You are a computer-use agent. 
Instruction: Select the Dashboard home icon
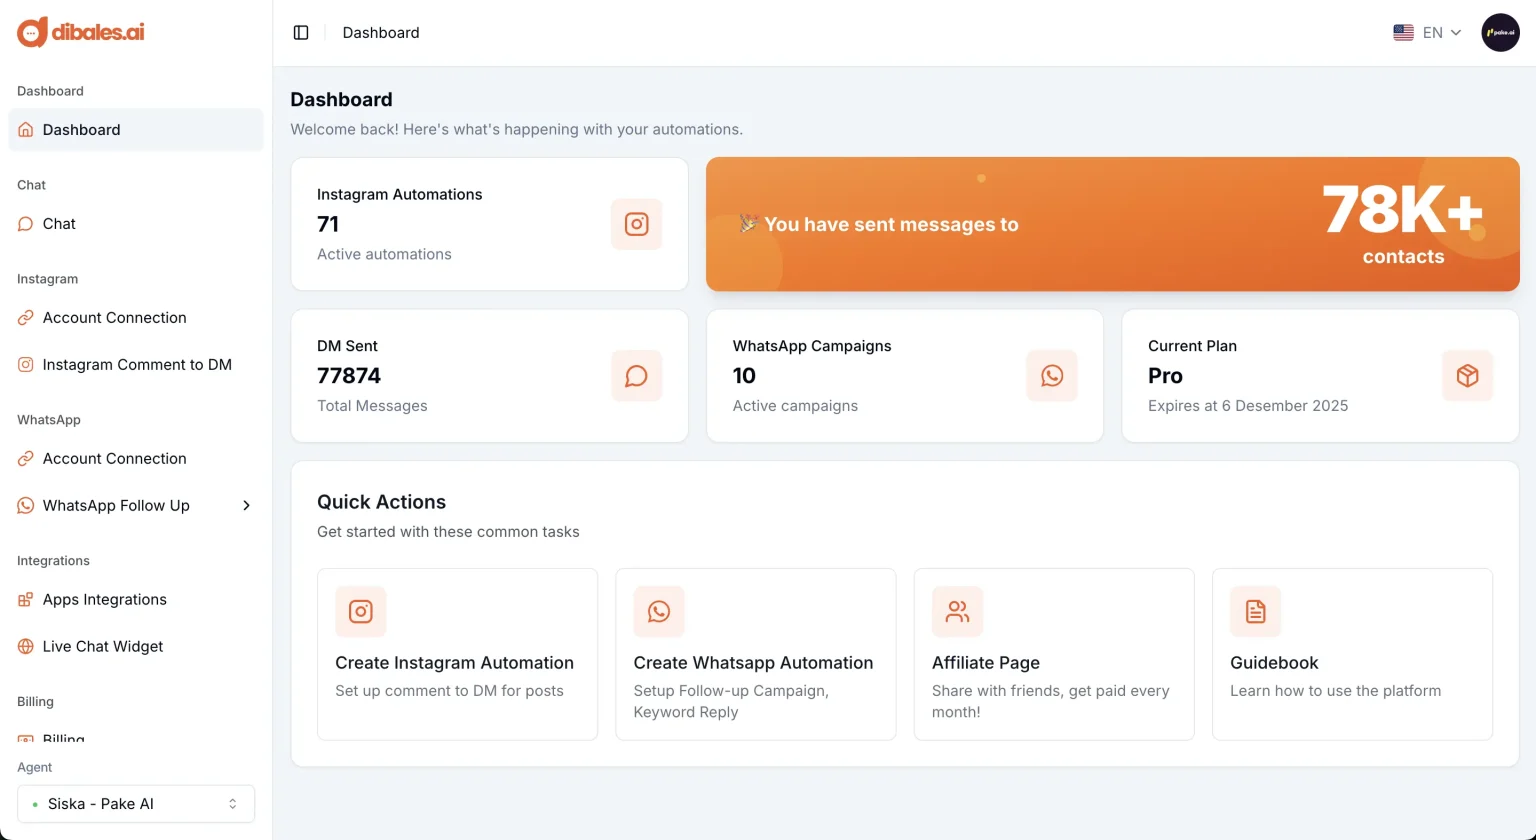25,129
